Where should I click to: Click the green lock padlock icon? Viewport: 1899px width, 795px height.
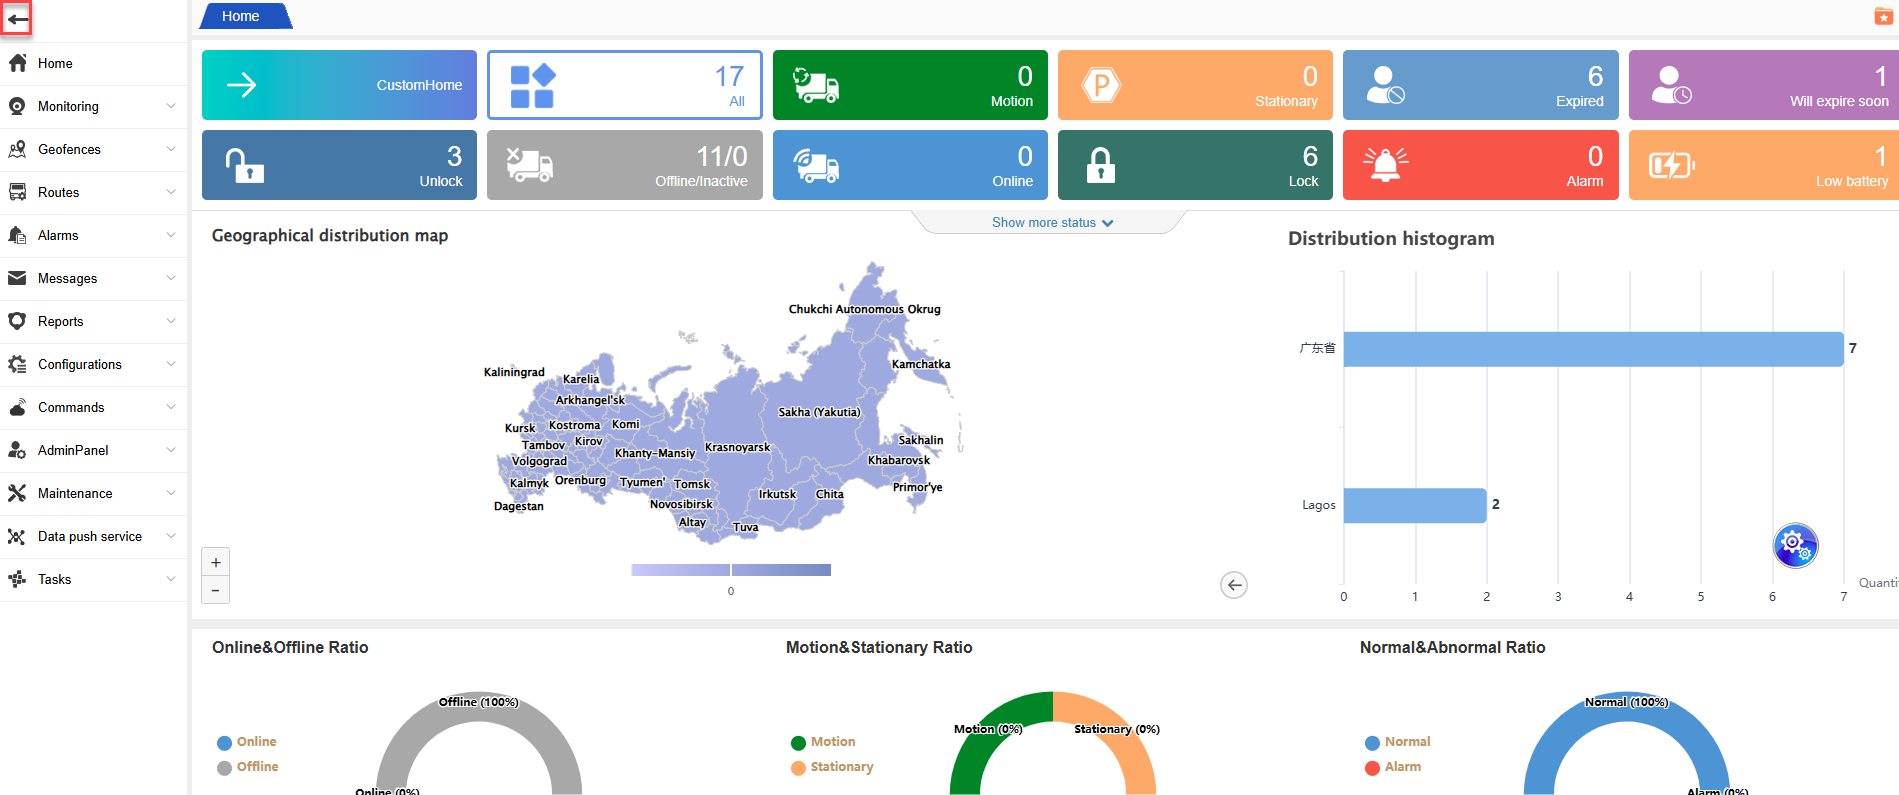(x=1100, y=165)
